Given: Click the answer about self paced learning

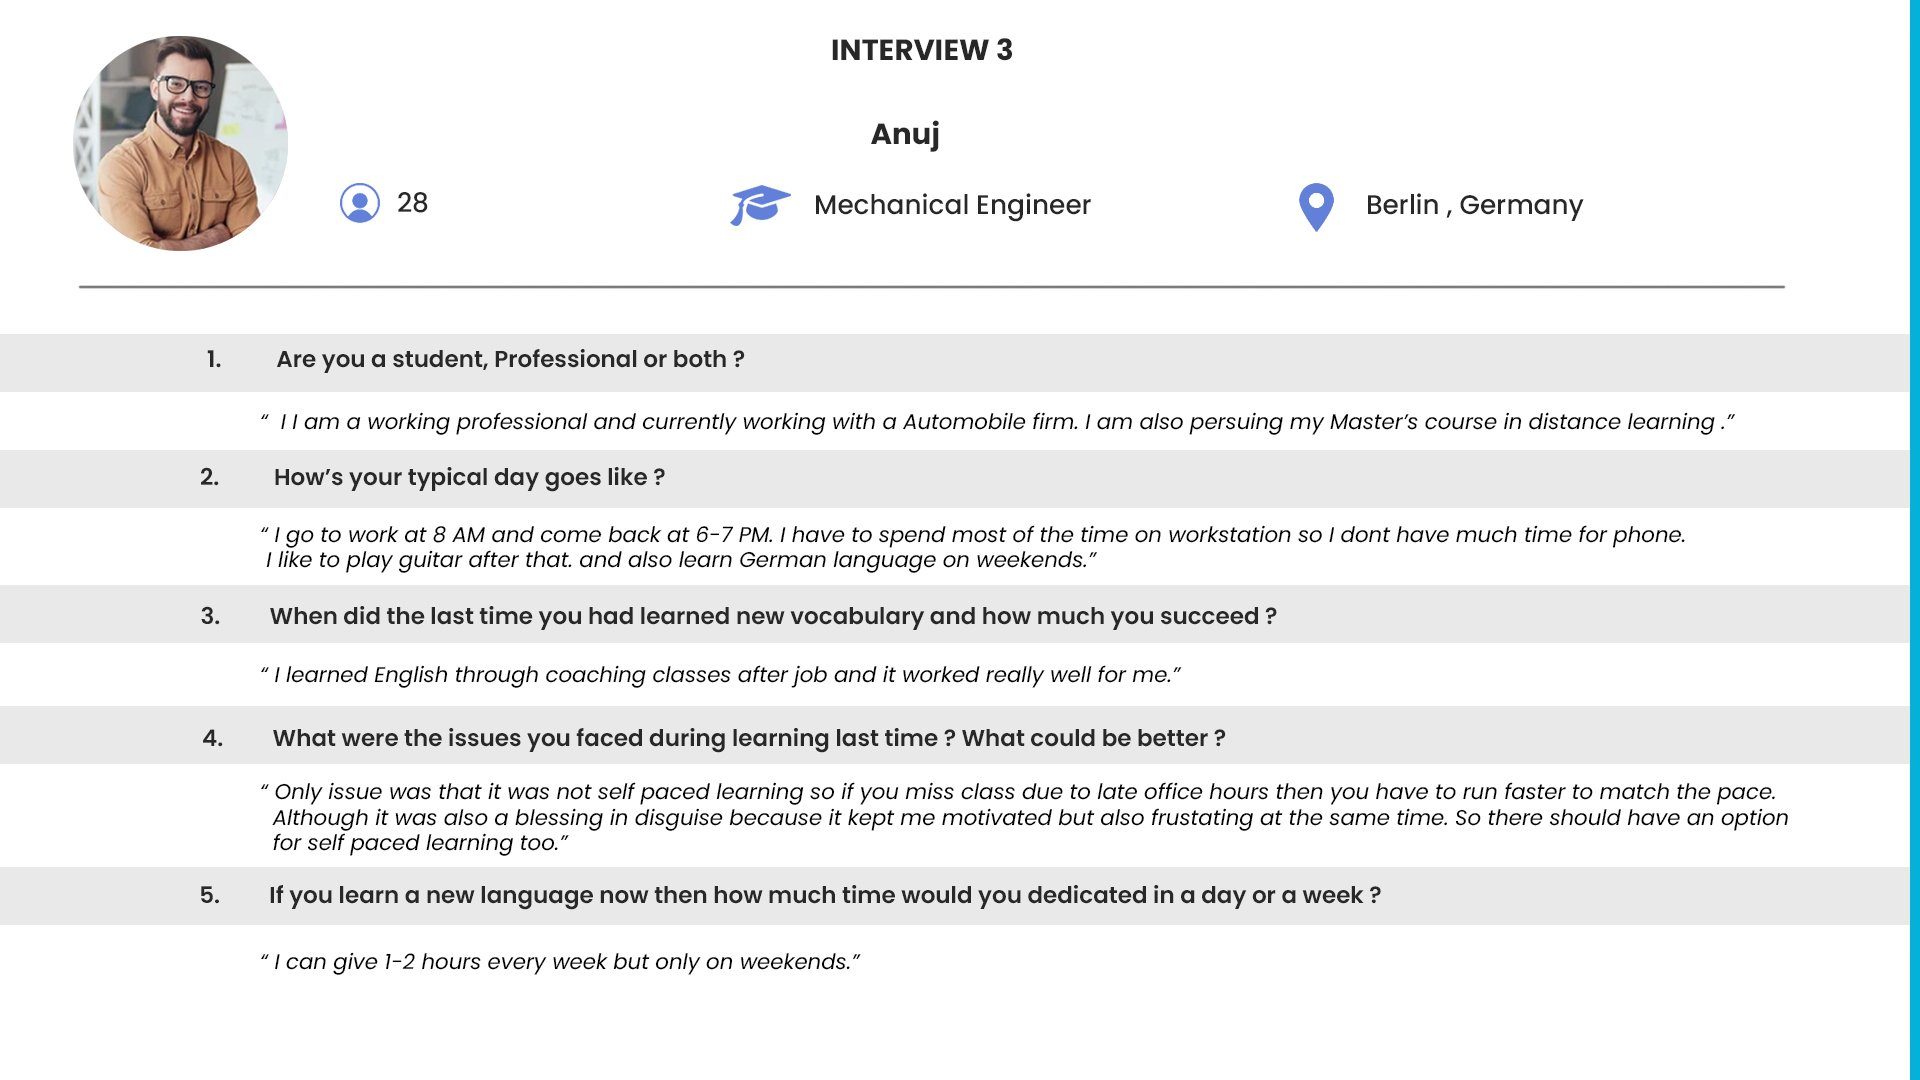Looking at the screenshot, I should (x=1024, y=817).
